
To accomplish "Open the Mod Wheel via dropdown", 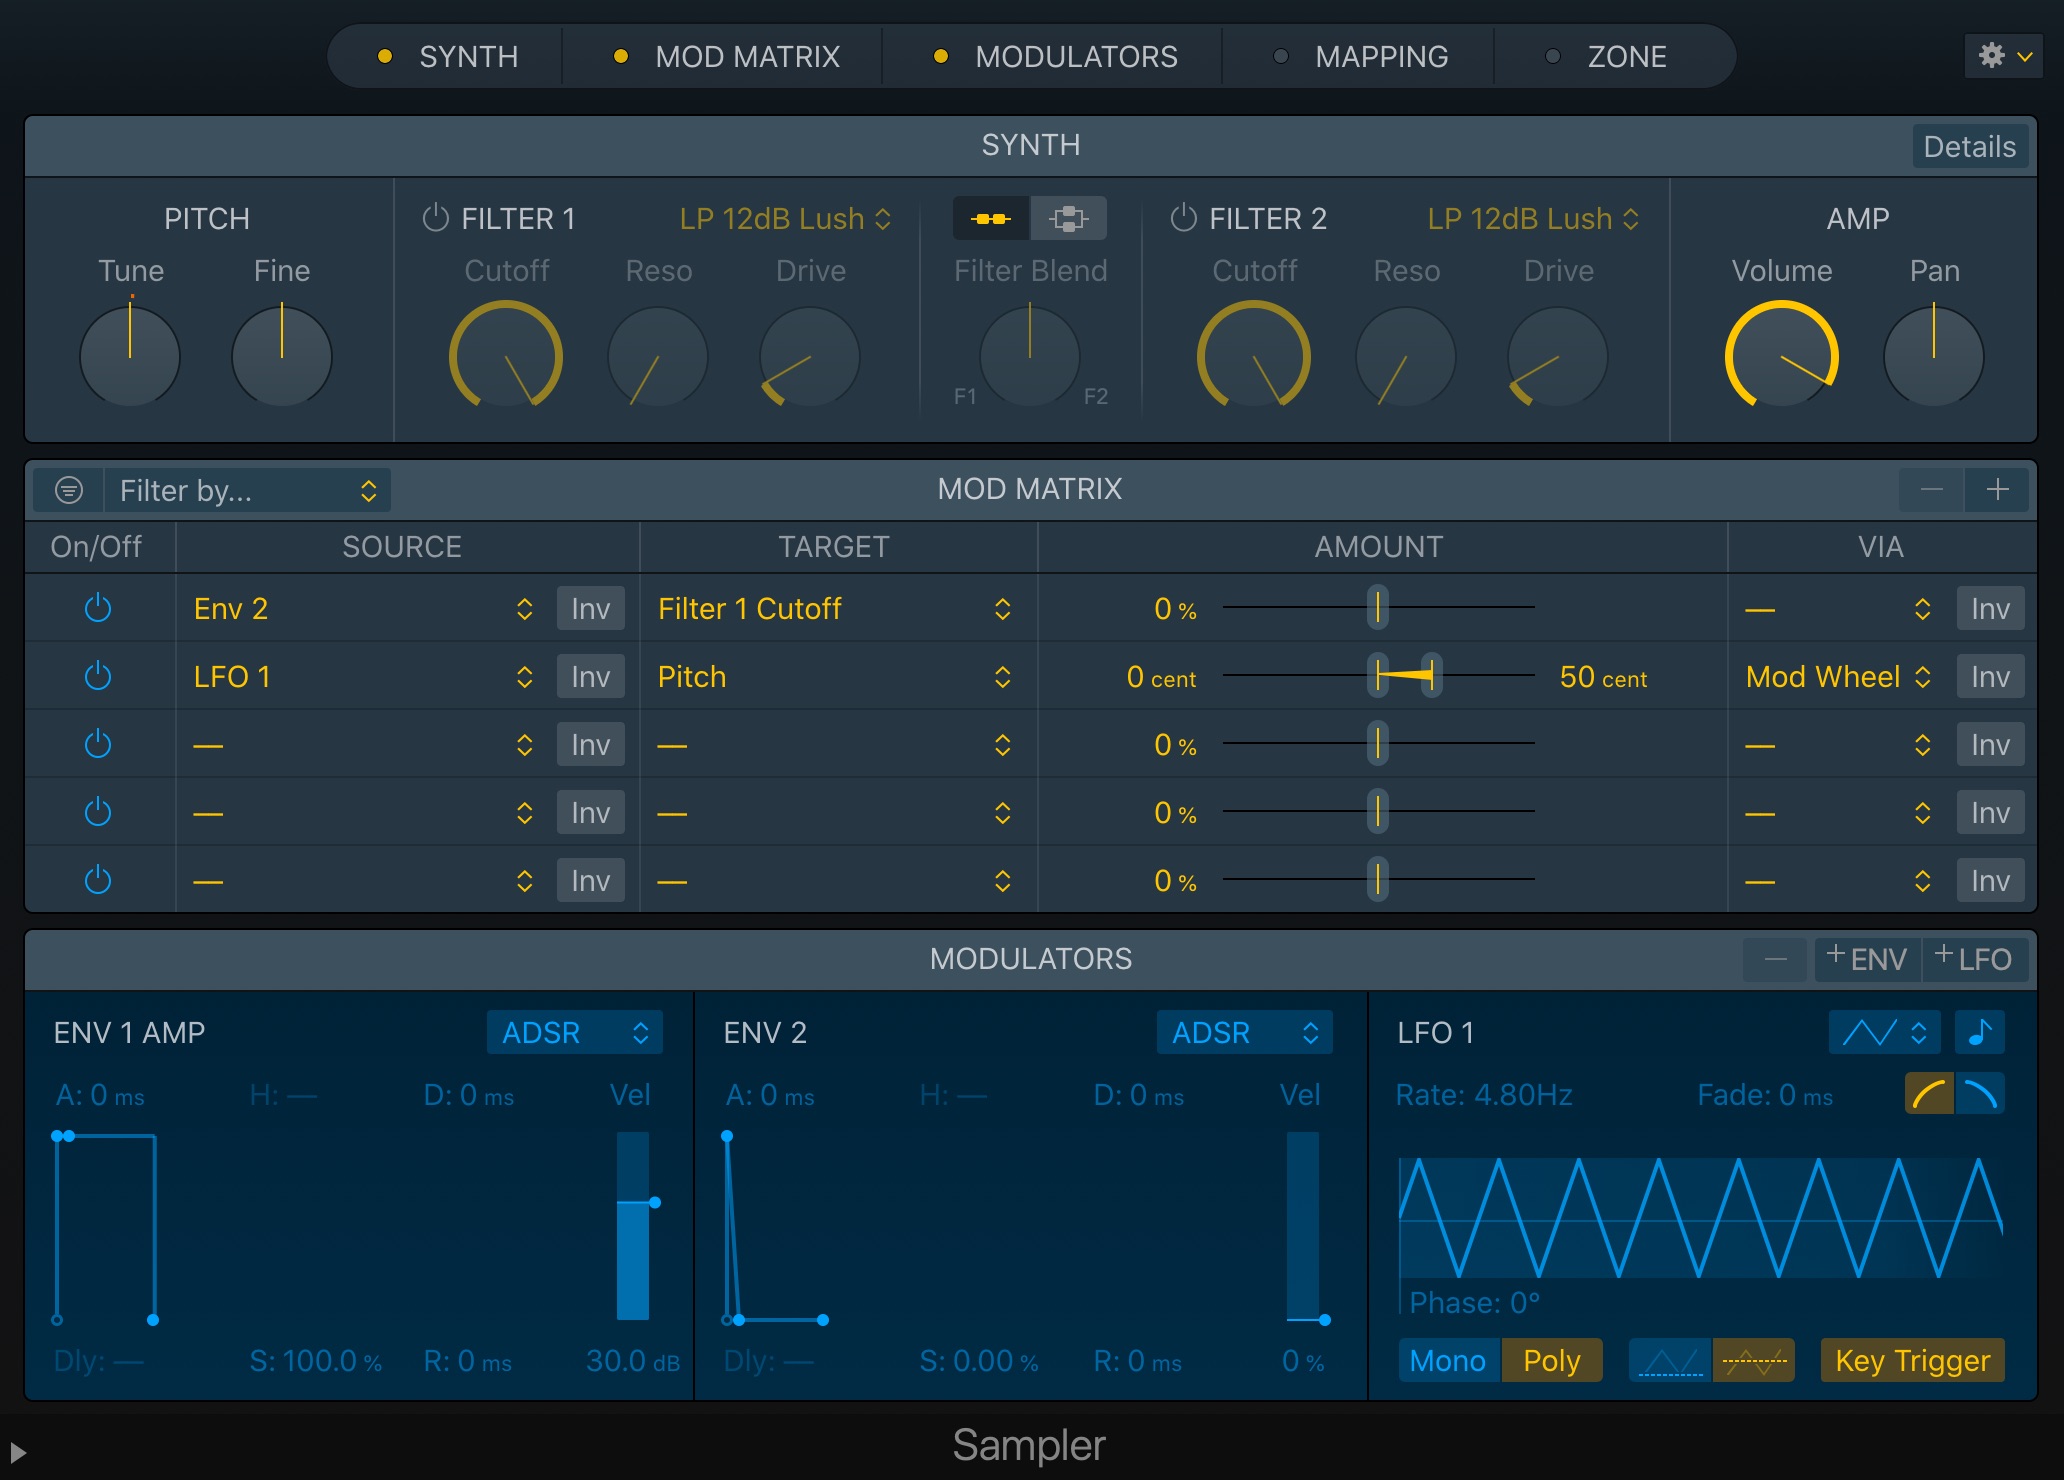I will pyautogui.click(x=1838, y=677).
